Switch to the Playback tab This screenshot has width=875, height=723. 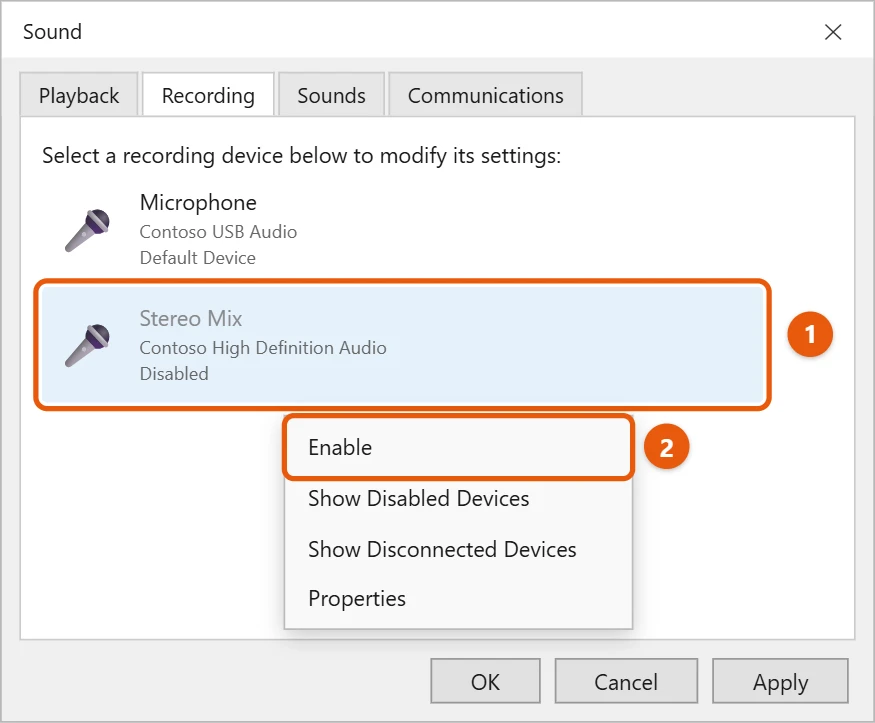79,95
